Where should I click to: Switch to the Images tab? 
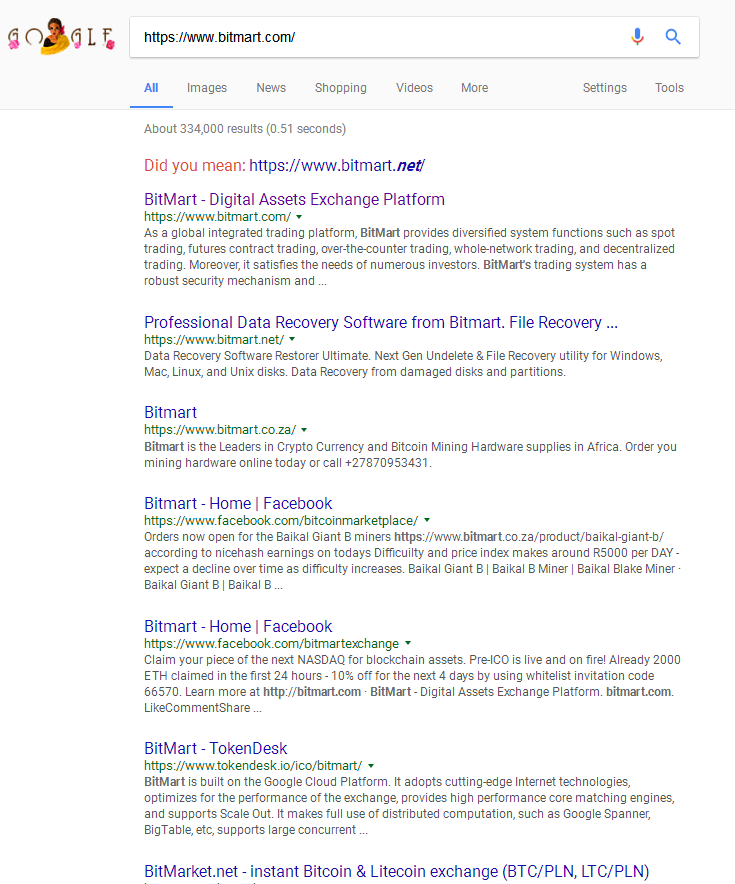[x=207, y=88]
